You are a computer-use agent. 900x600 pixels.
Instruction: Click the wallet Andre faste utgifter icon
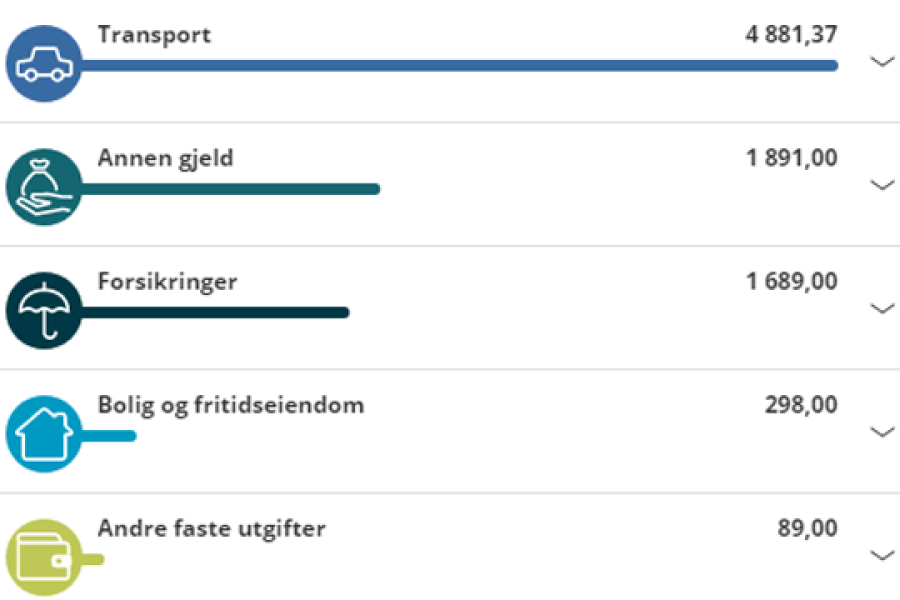point(44,558)
